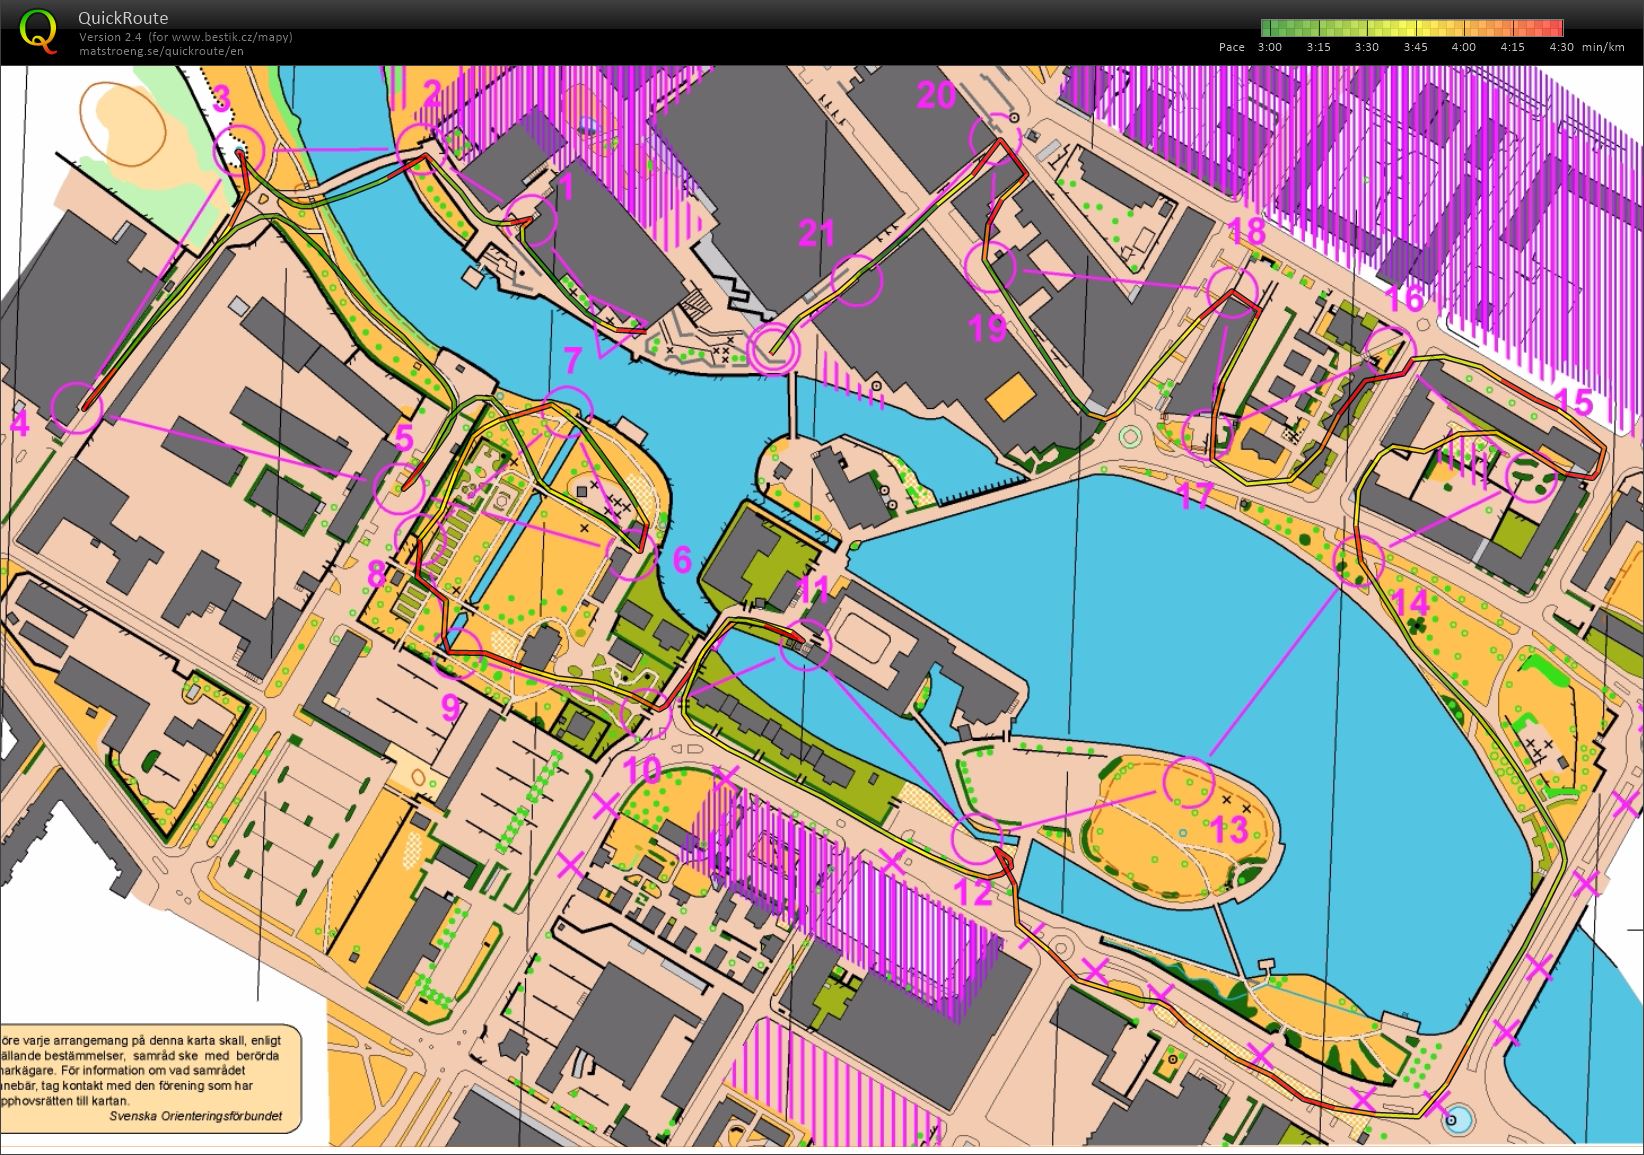This screenshot has width=1644, height=1155.
Task: Click control number 1 label
Action: pos(567,187)
